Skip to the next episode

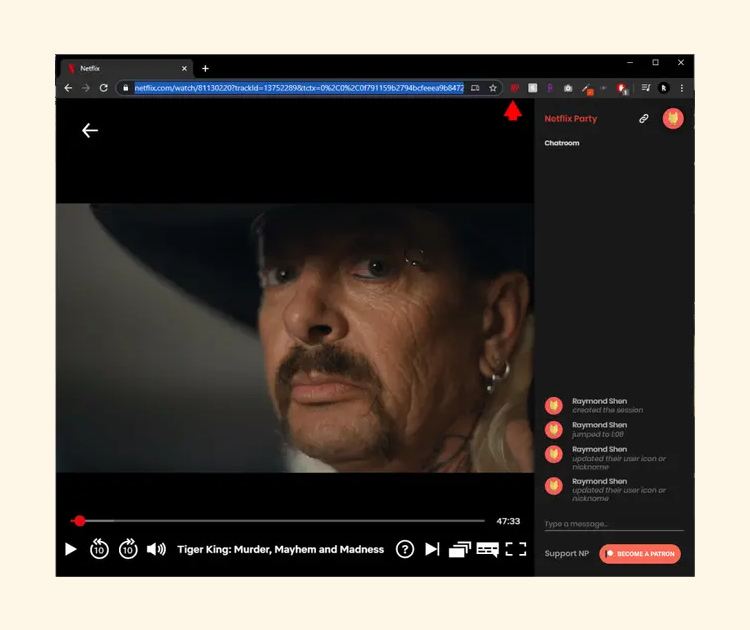point(432,549)
